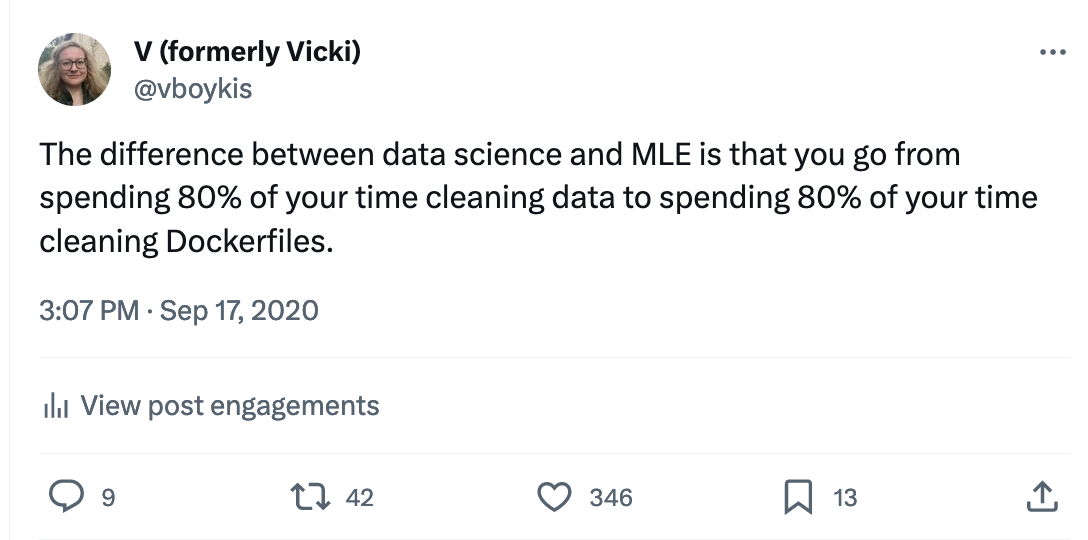This screenshot has height=540, width=1088.
Task: Click the 3:07 PM time text
Action: point(89,310)
